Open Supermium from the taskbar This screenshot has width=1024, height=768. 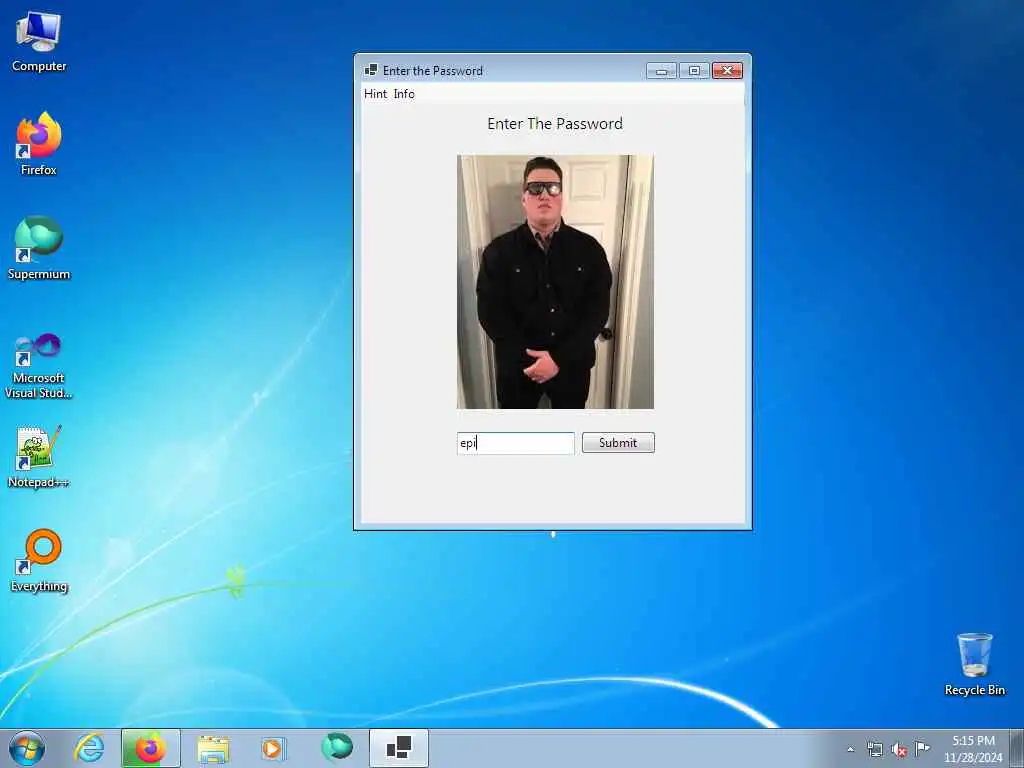click(x=337, y=747)
